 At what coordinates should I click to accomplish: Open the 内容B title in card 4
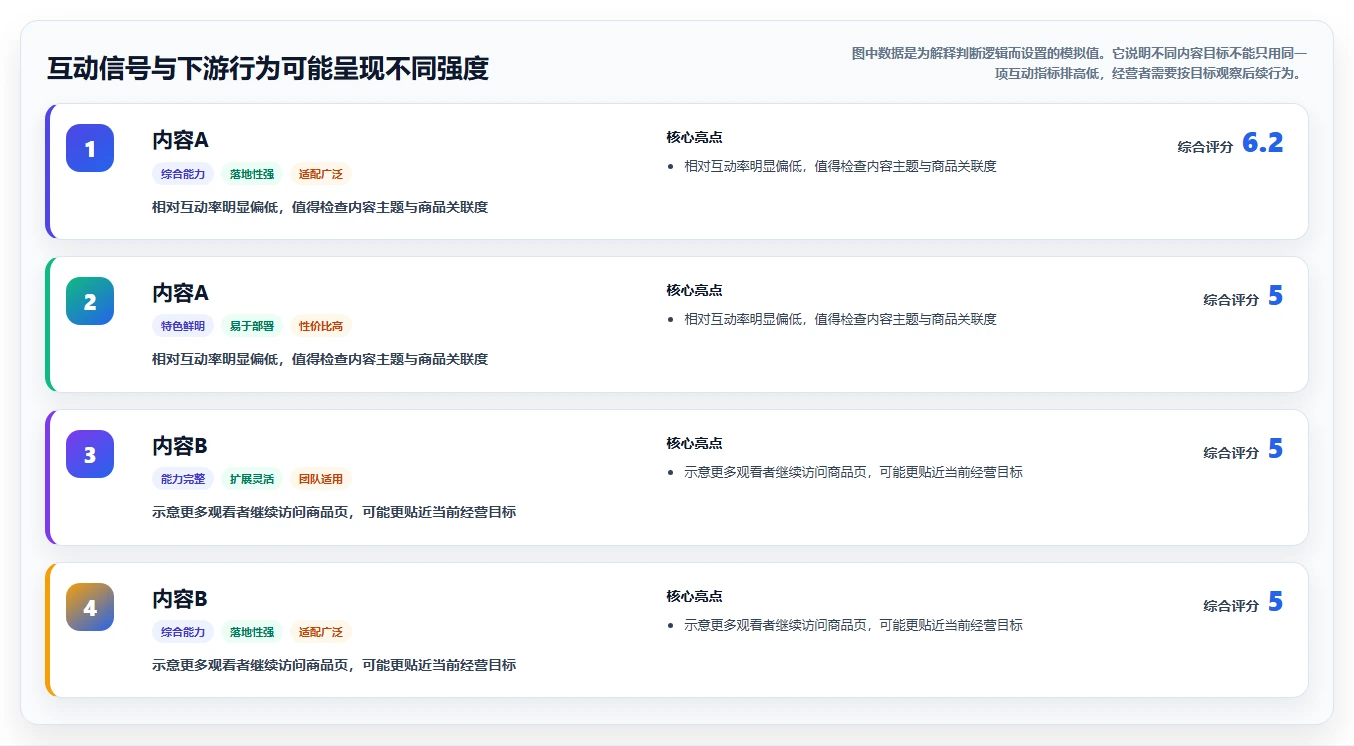[180, 599]
